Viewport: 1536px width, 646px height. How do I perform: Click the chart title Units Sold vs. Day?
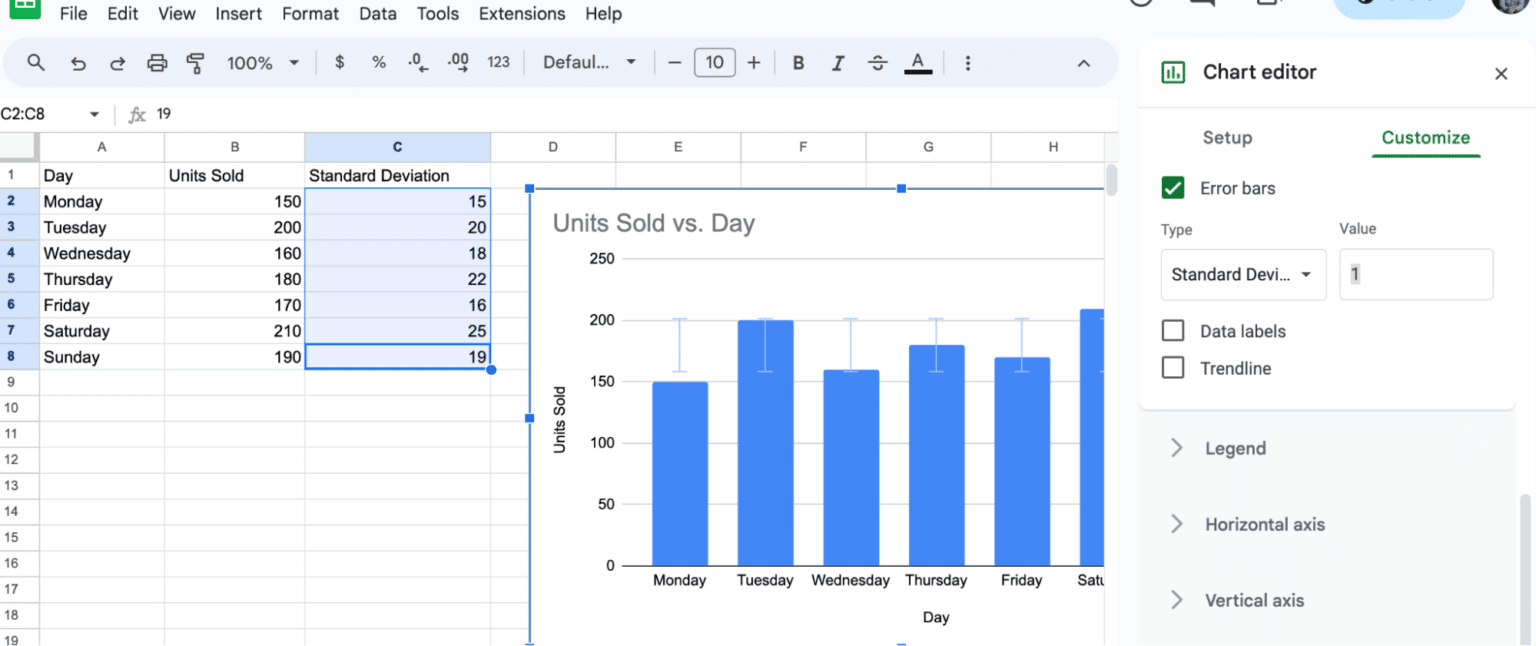(653, 223)
